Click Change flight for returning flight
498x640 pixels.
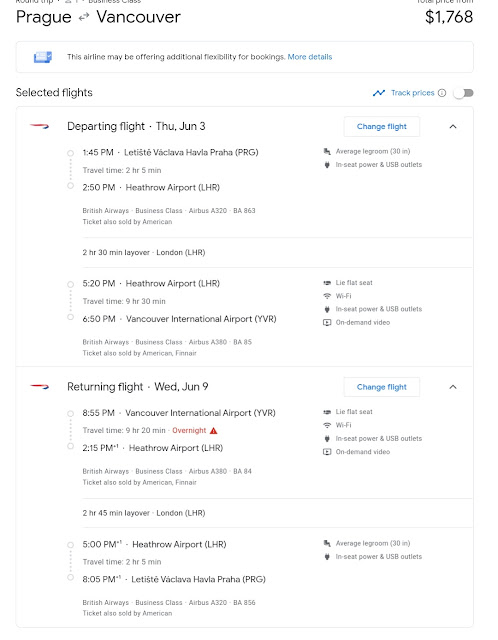pyautogui.click(x=382, y=387)
